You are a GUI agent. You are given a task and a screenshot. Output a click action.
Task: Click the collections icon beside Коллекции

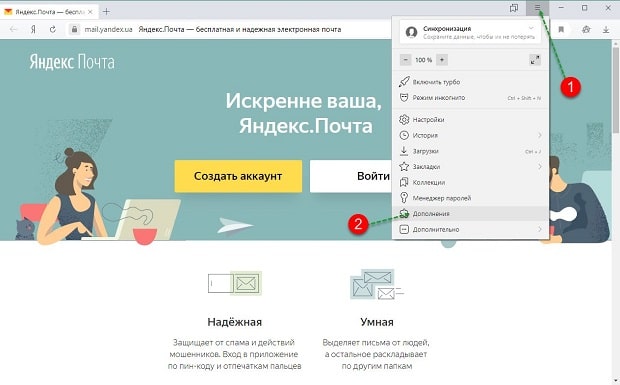point(404,182)
